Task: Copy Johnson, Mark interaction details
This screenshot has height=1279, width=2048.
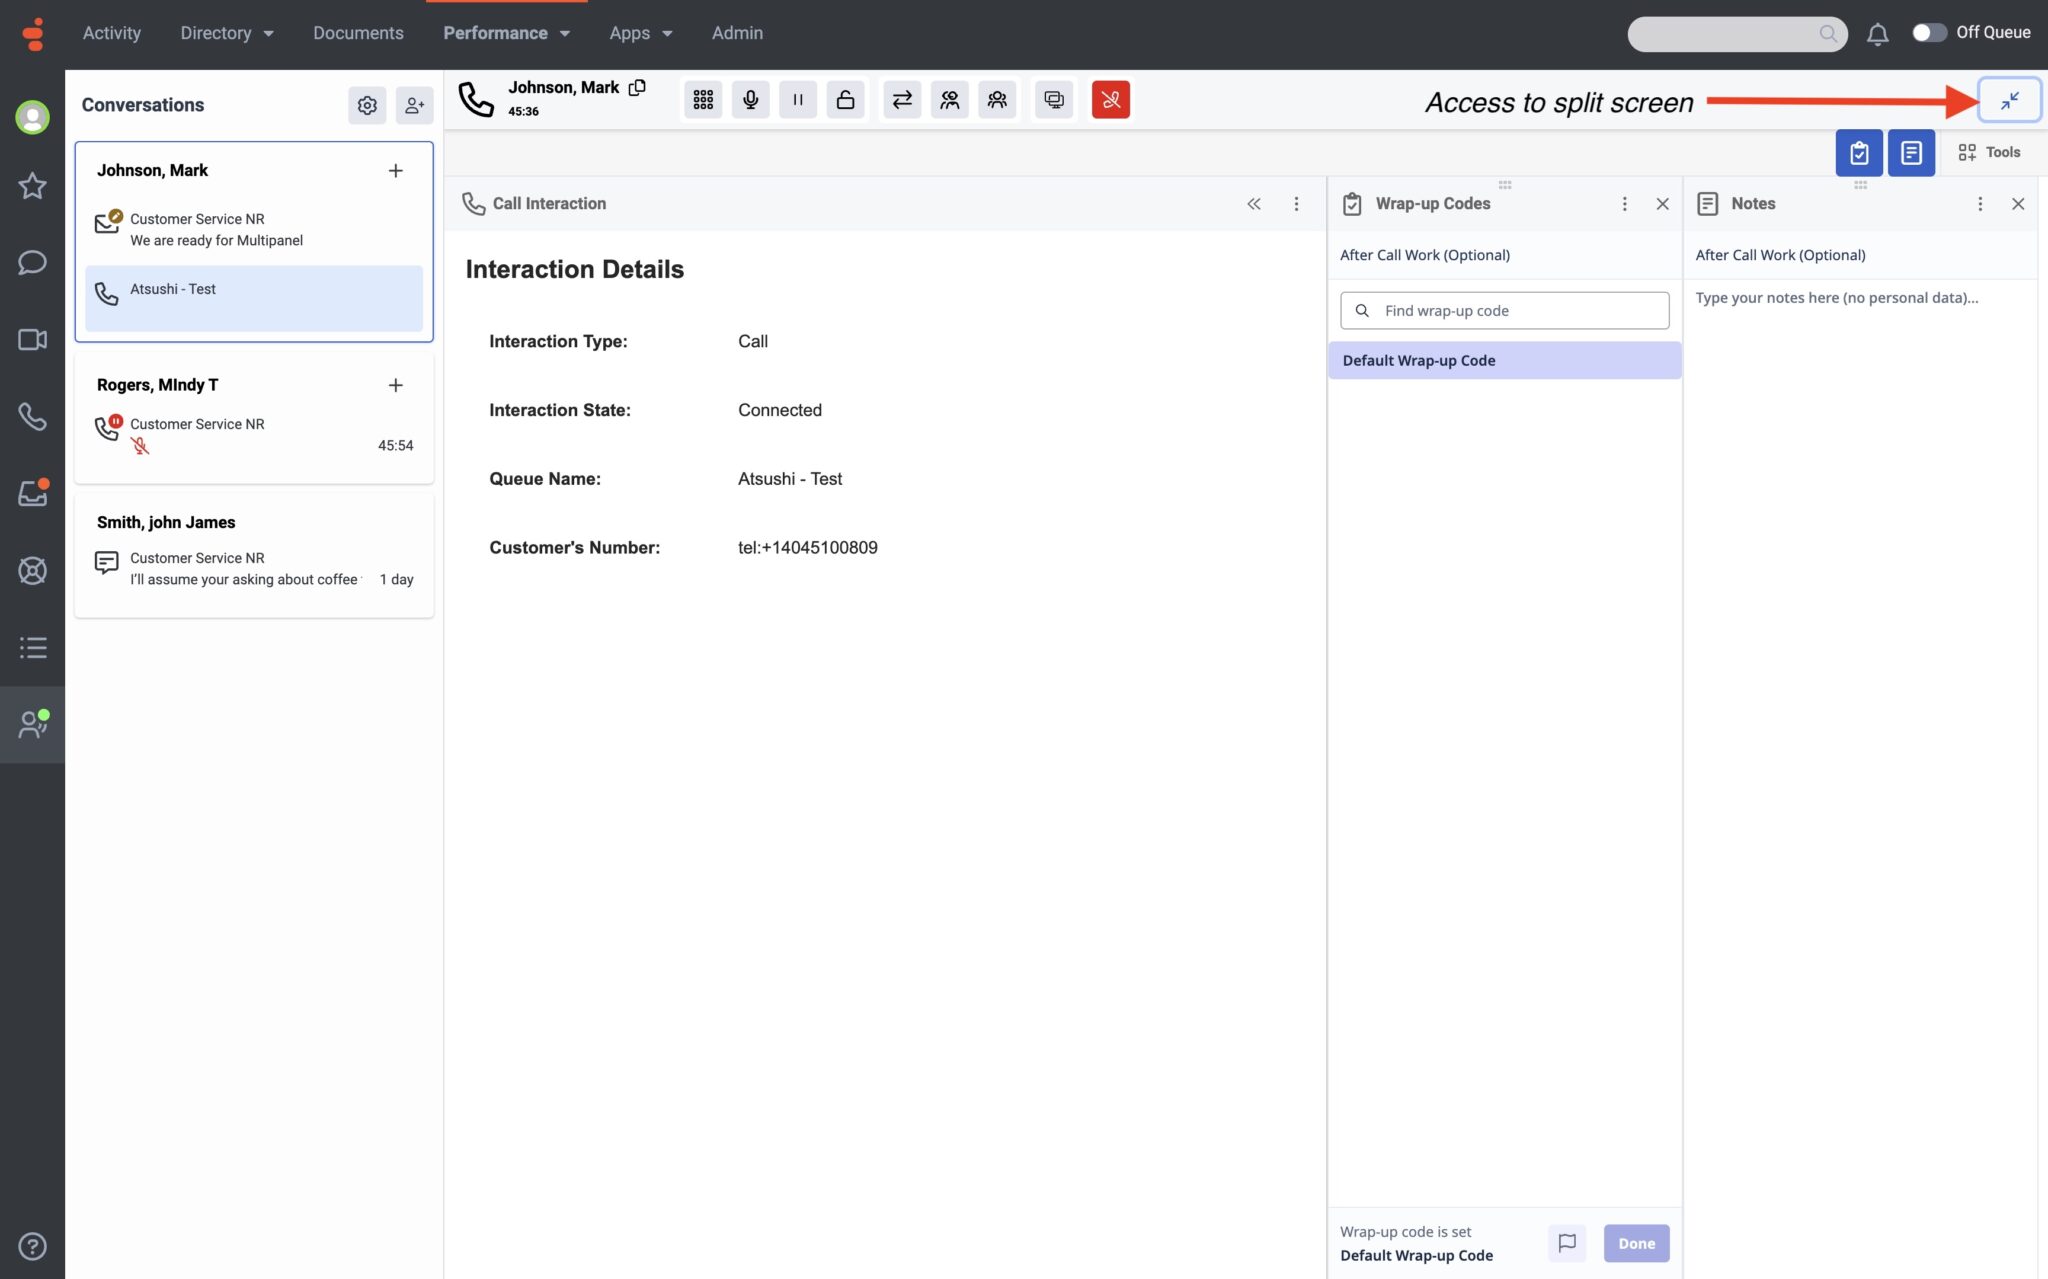Action: [x=637, y=86]
